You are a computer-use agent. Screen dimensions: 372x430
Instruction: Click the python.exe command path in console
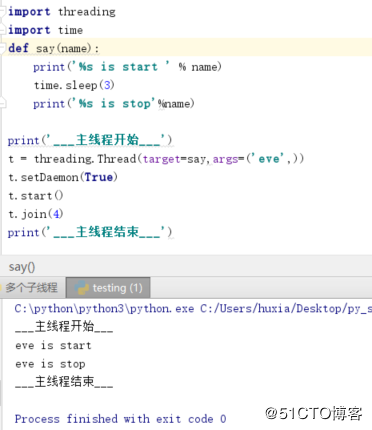[x=193, y=309]
